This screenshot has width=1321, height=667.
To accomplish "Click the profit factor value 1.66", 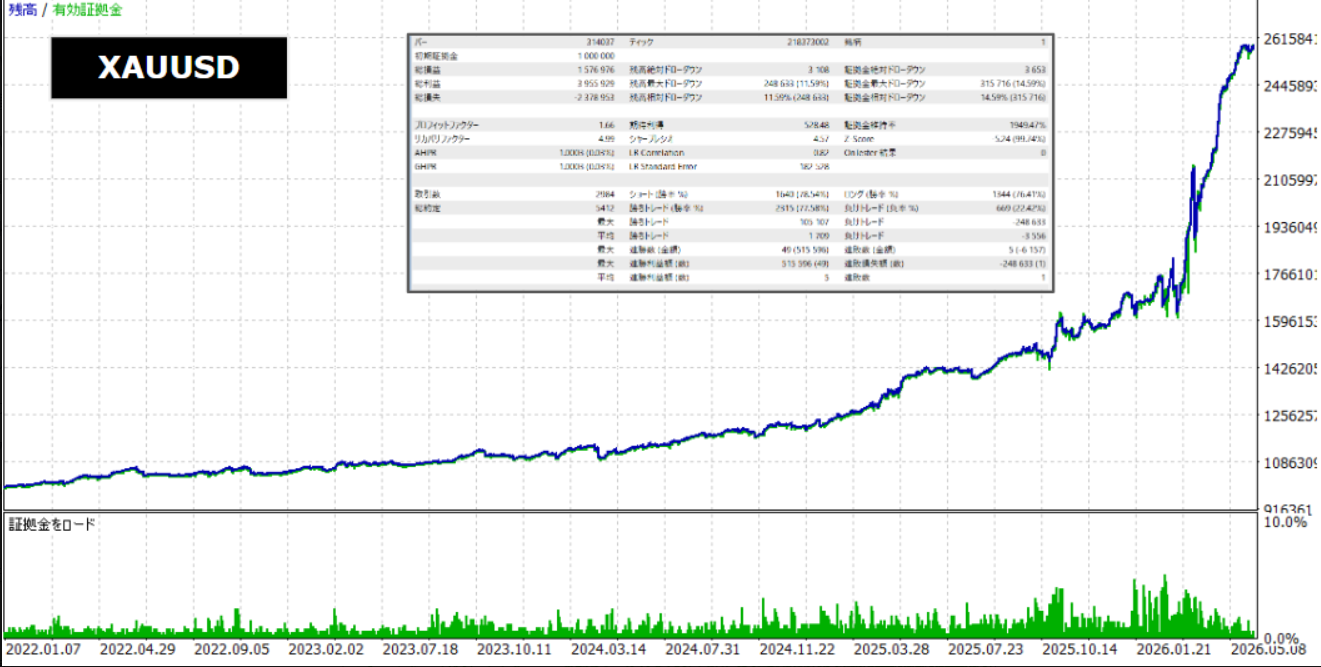I will [x=607, y=124].
